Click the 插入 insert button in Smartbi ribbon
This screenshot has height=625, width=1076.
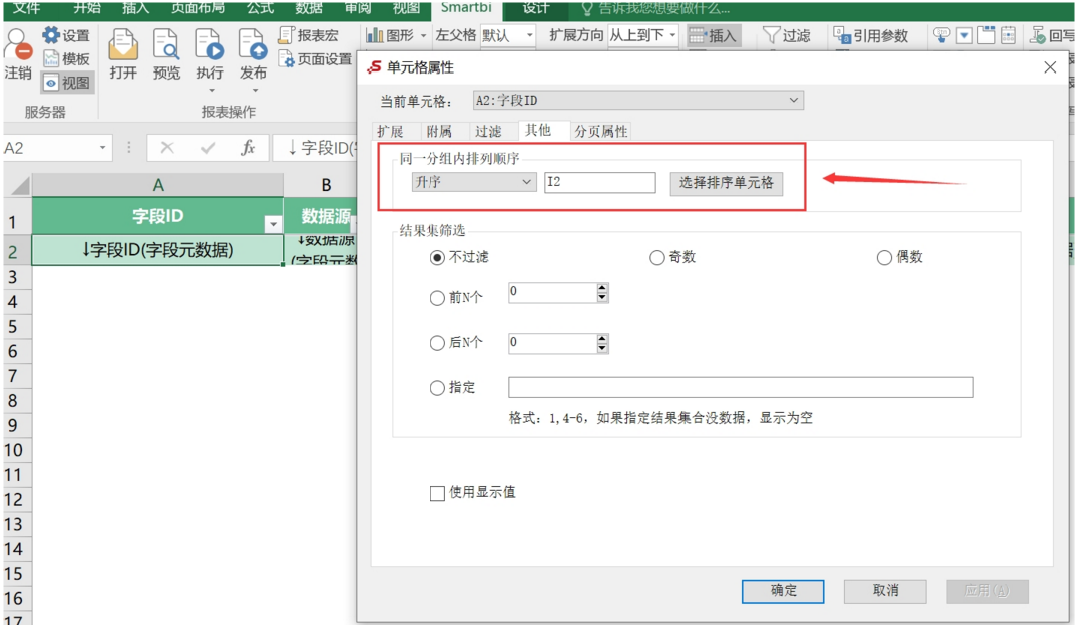pos(712,36)
